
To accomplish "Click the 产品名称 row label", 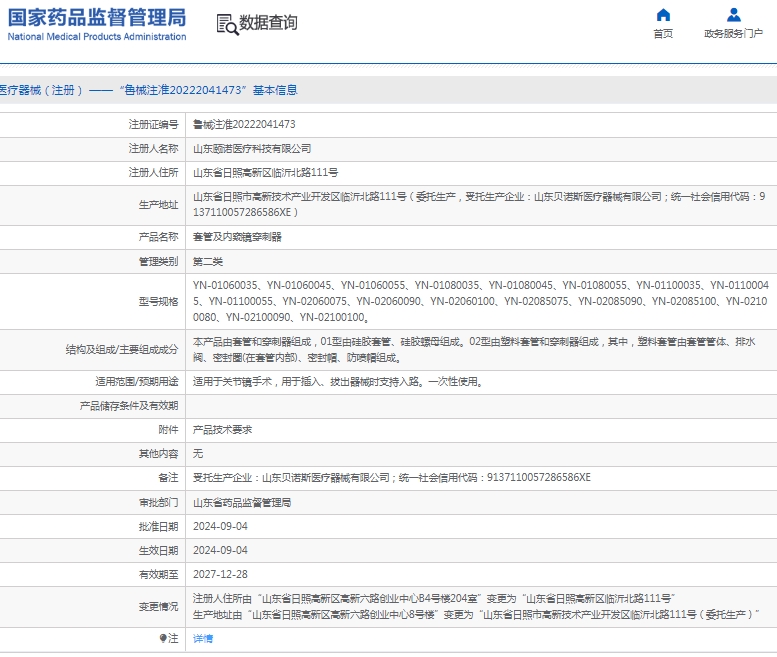I will tap(158, 237).
